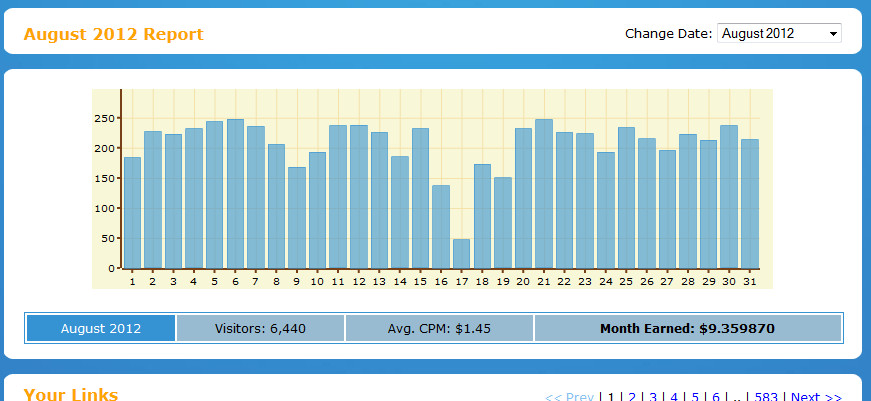The height and width of the screenshot is (401, 871).
Task: Click the Visitors: 6,440 cell
Action: tap(261, 328)
